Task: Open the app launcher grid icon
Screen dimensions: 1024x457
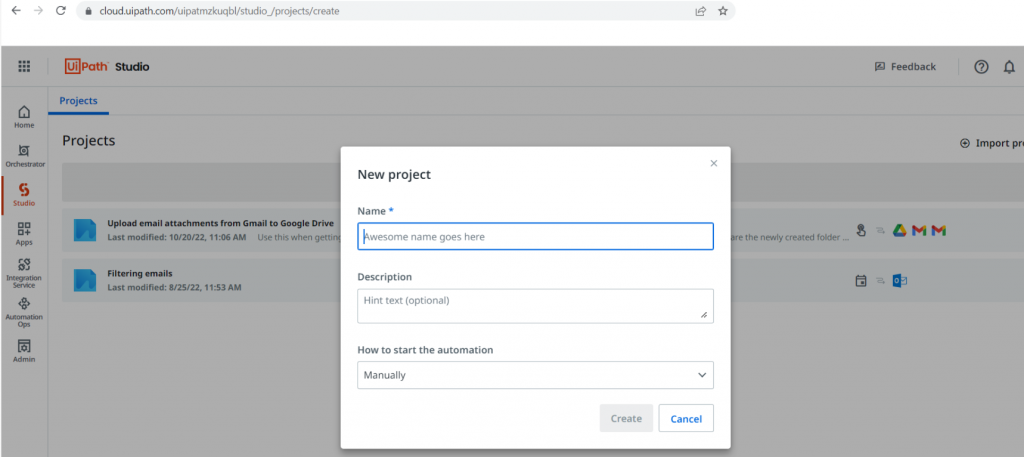Action: tap(24, 67)
